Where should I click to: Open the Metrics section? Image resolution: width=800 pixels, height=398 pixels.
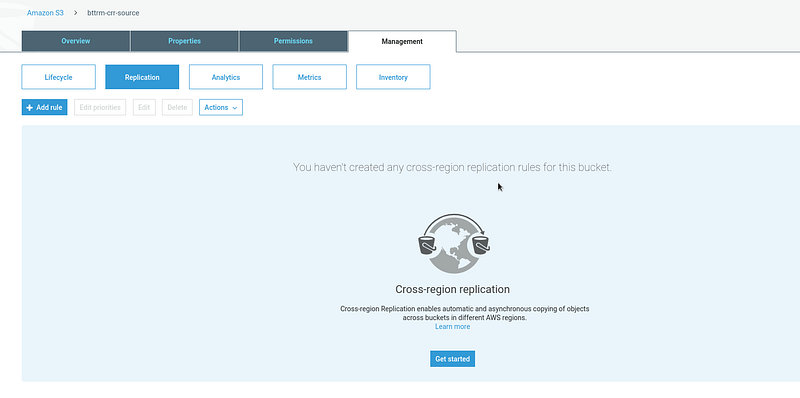tap(310, 77)
